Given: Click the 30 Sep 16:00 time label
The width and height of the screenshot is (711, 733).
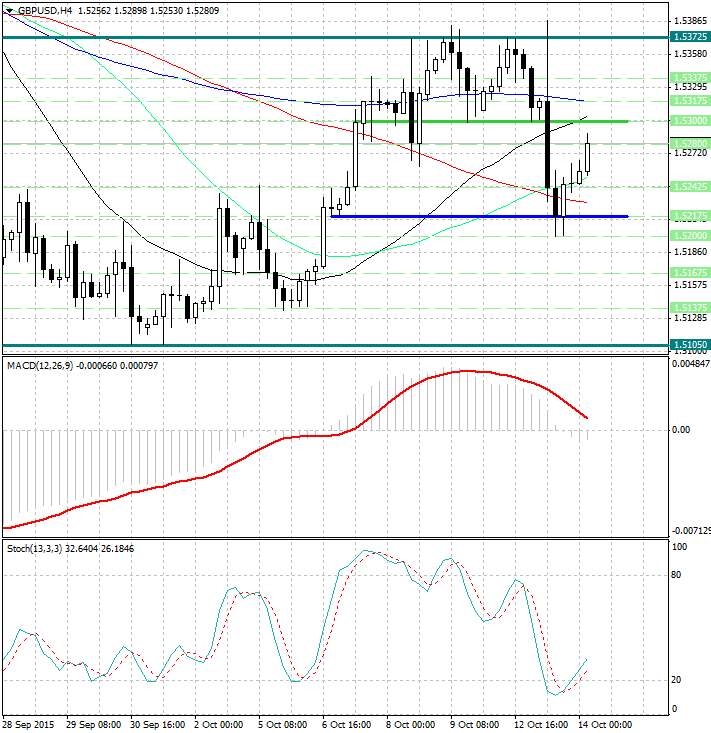Looking at the screenshot, I should tap(158, 725).
